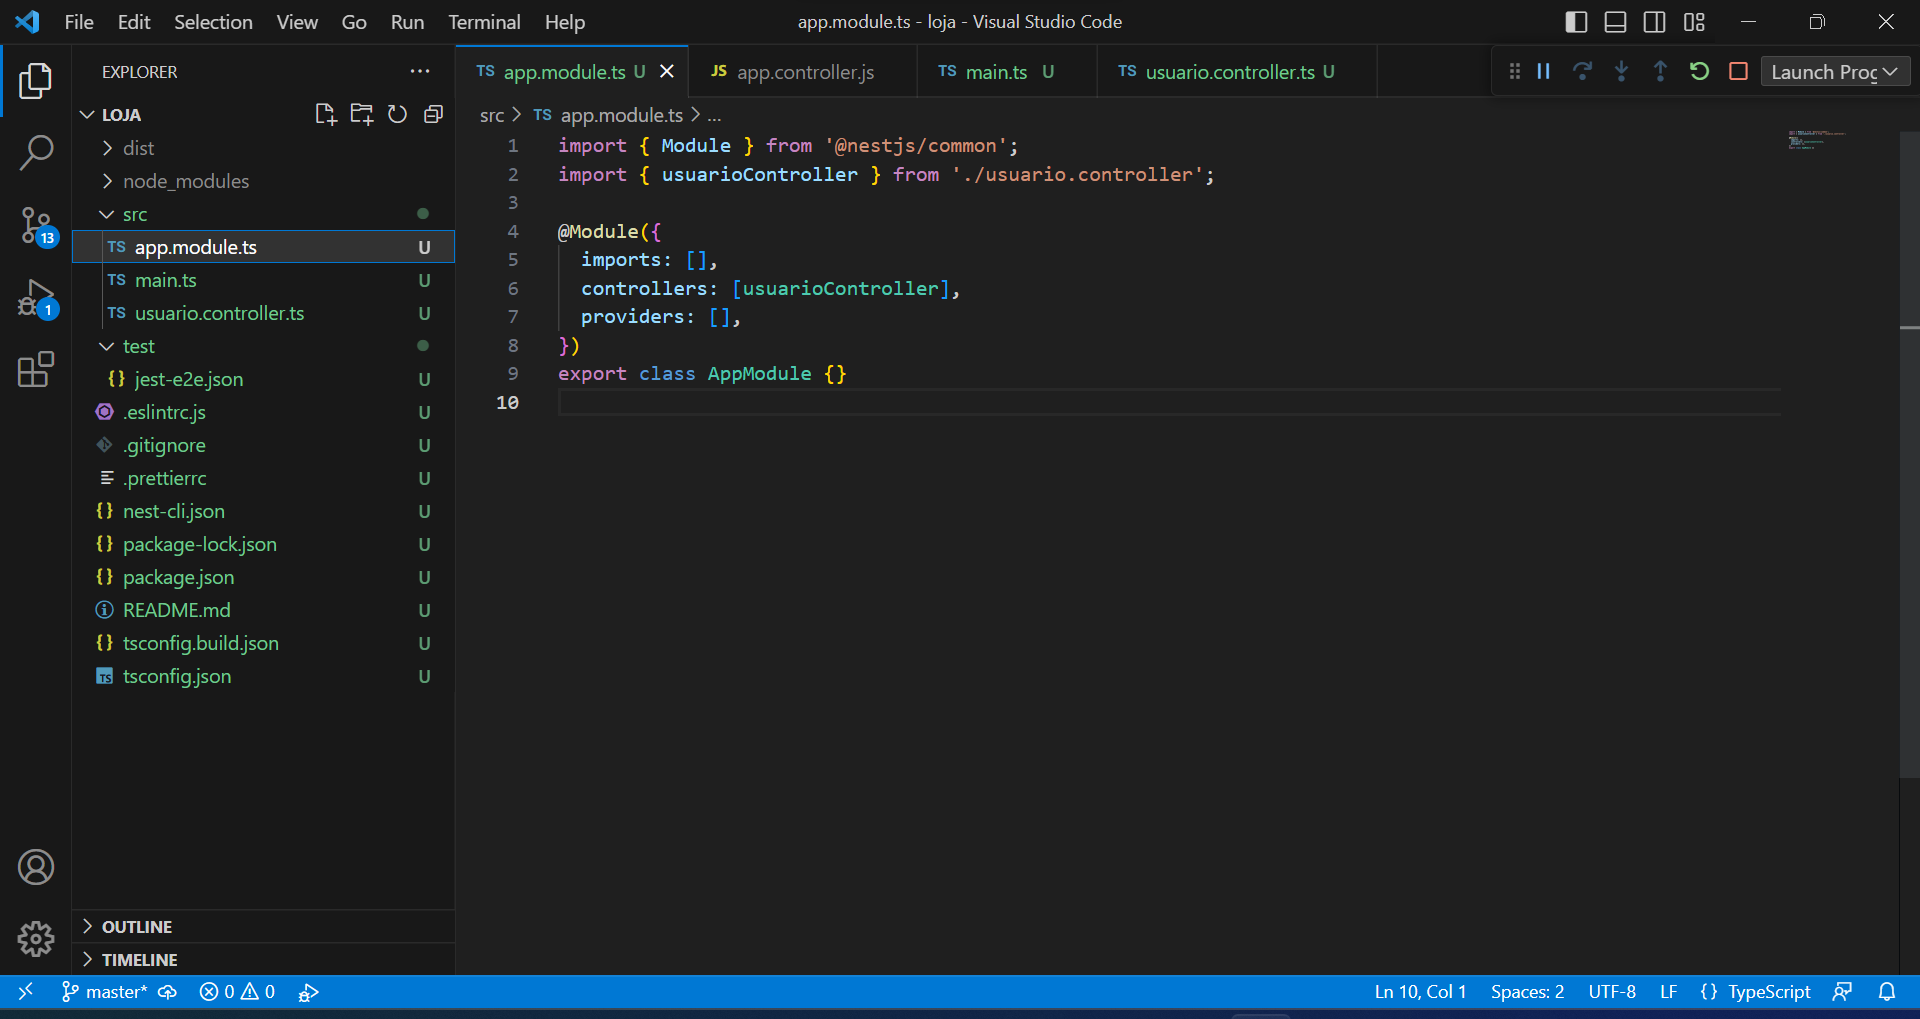1920x1019 pixels.
Task: Restart the debug session
Action: click(1699, 71)
